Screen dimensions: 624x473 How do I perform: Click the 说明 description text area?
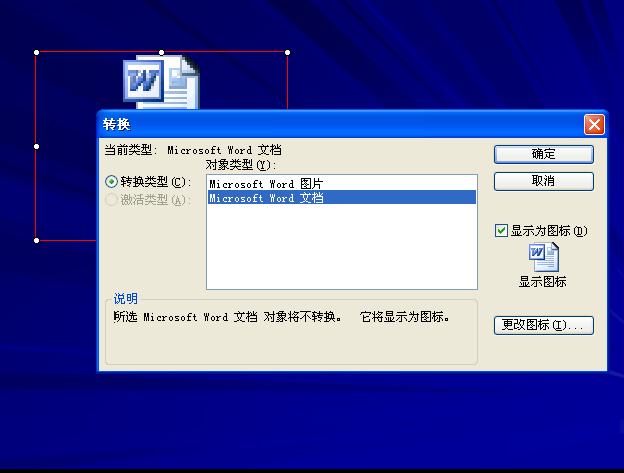(x=281, y=317)
